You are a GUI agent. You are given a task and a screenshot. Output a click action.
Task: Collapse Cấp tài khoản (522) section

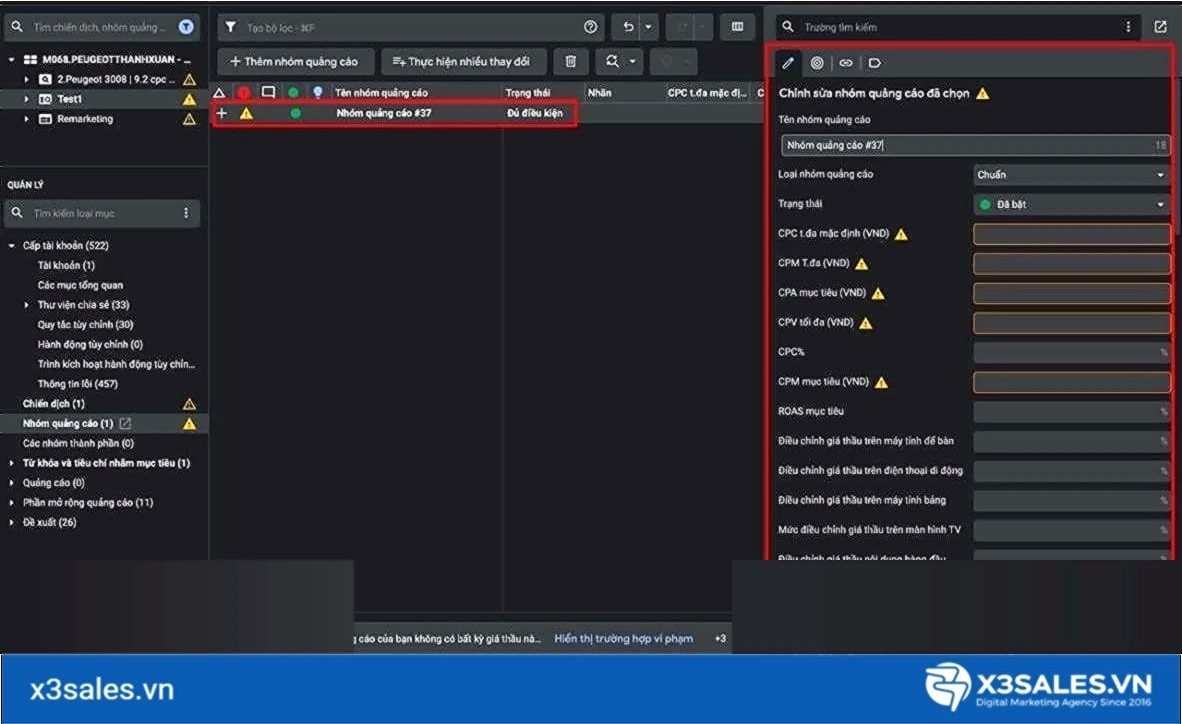click(11, 246)
